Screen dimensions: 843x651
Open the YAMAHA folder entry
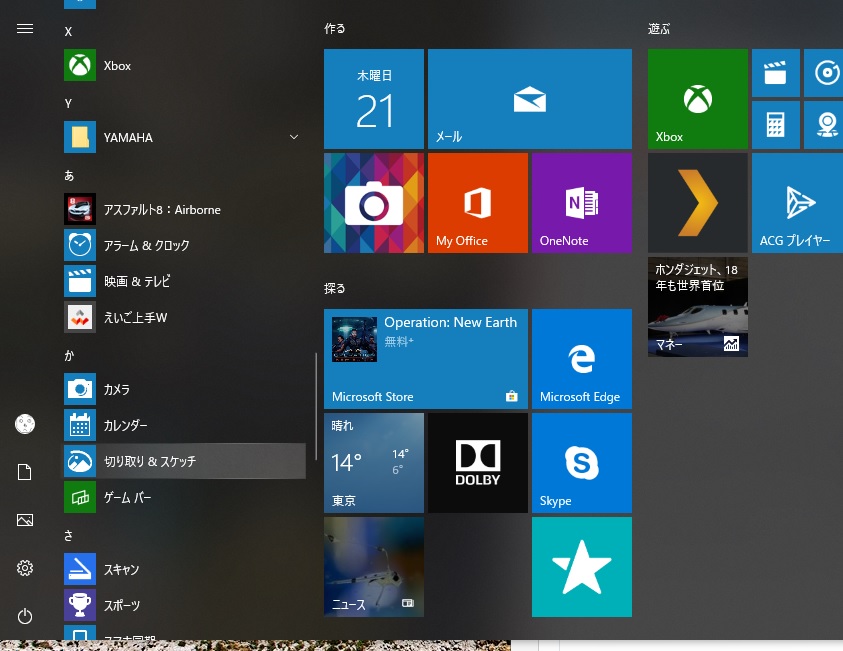point(184,137)
